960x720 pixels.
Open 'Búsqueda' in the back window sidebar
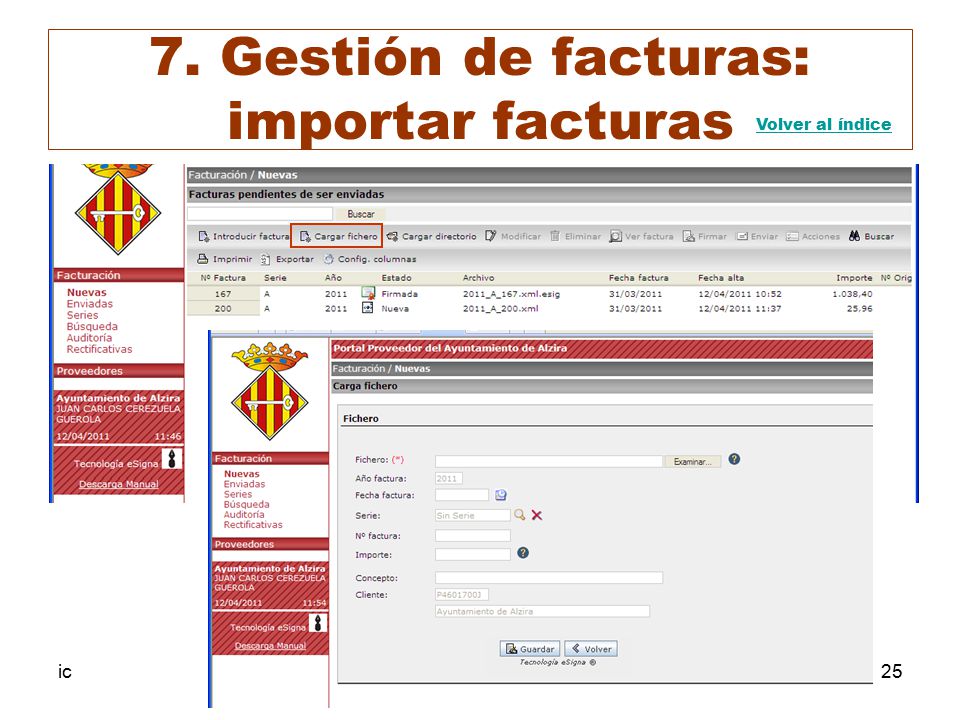[x=92, y=326]
